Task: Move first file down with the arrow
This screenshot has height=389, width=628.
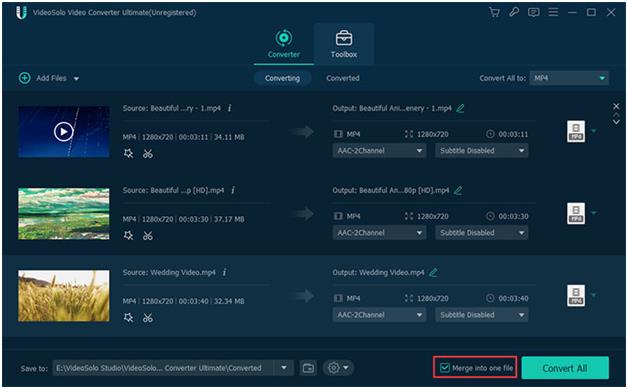Action: pos(616,122)
